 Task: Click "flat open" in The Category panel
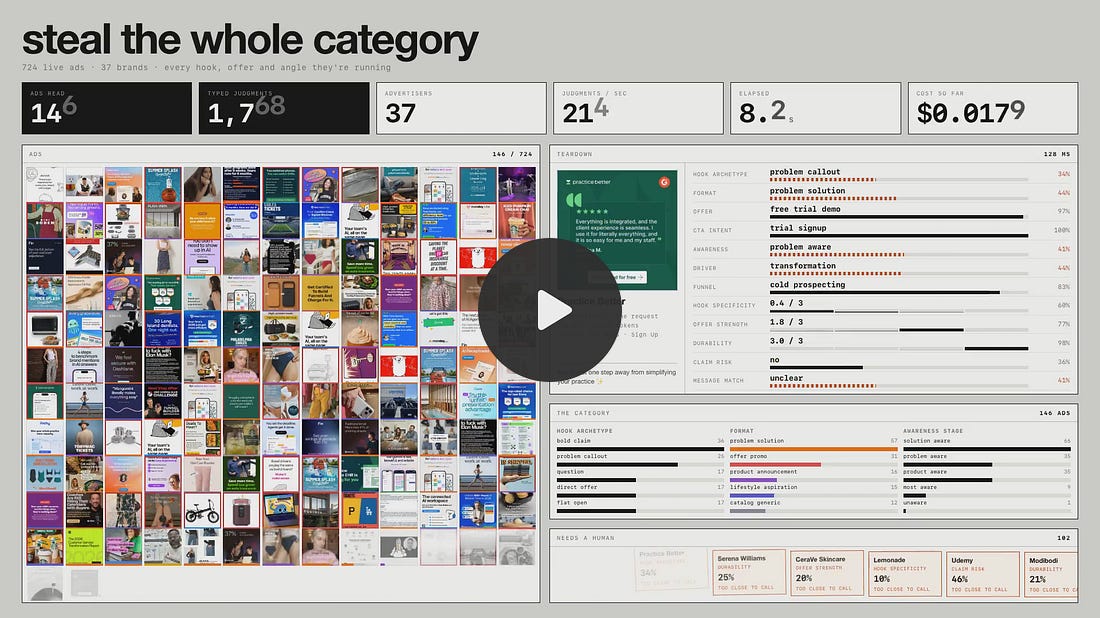572,502
